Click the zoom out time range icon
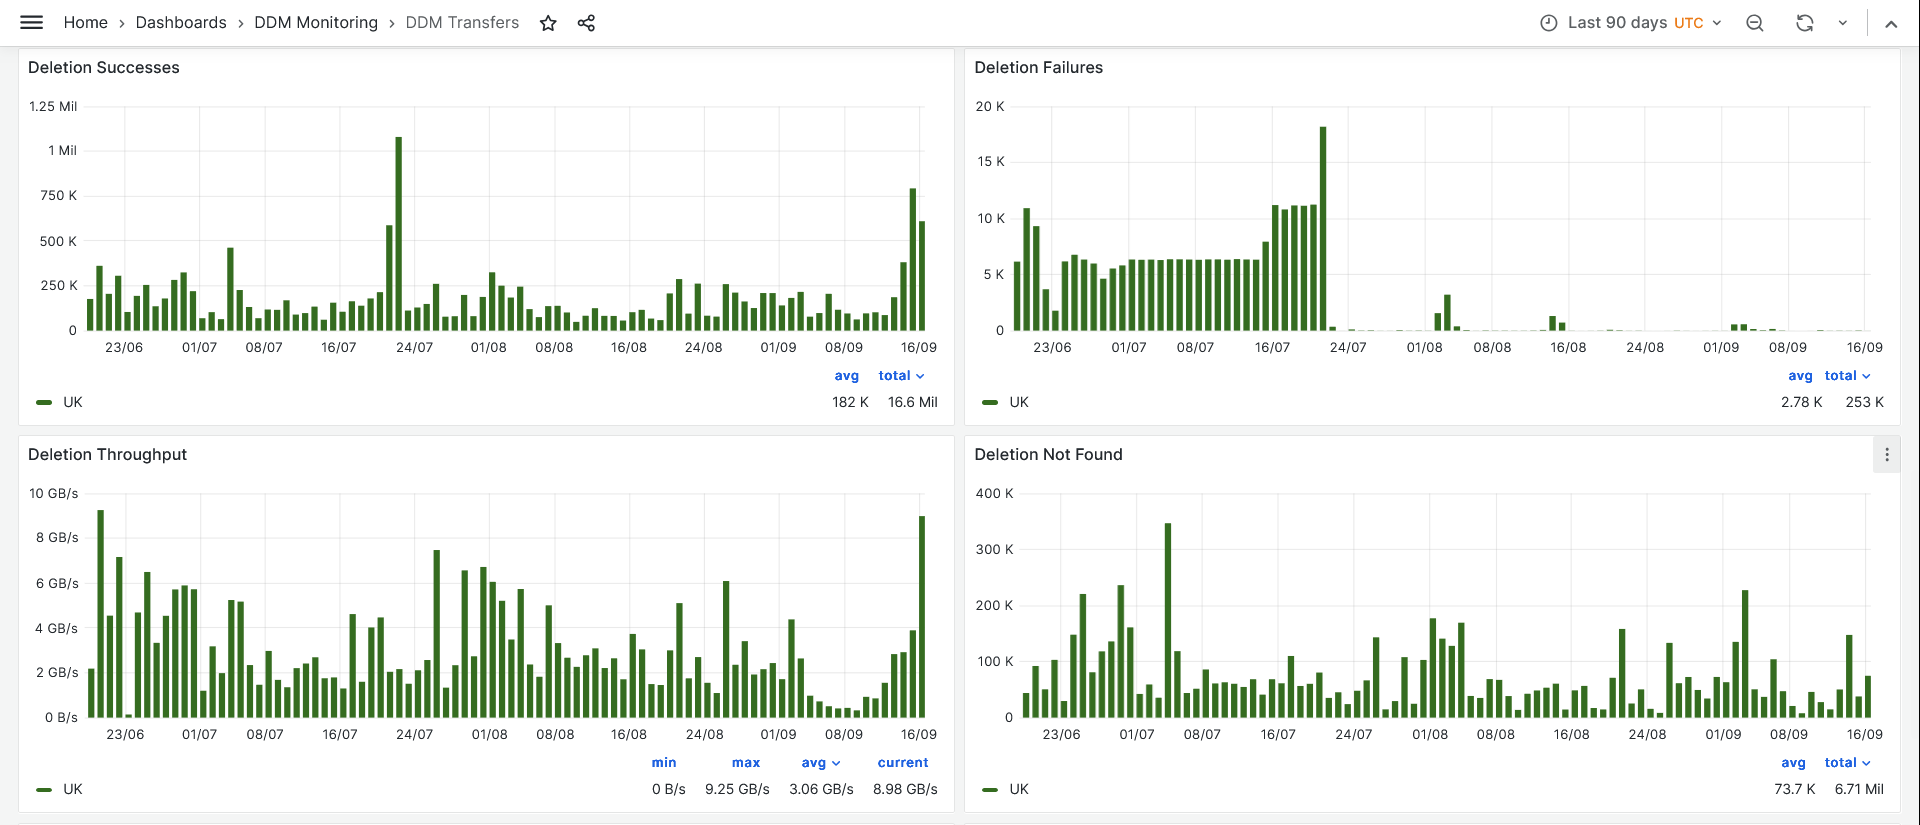The width and height of the screenshot is (1920, 825). (1755, 23)
